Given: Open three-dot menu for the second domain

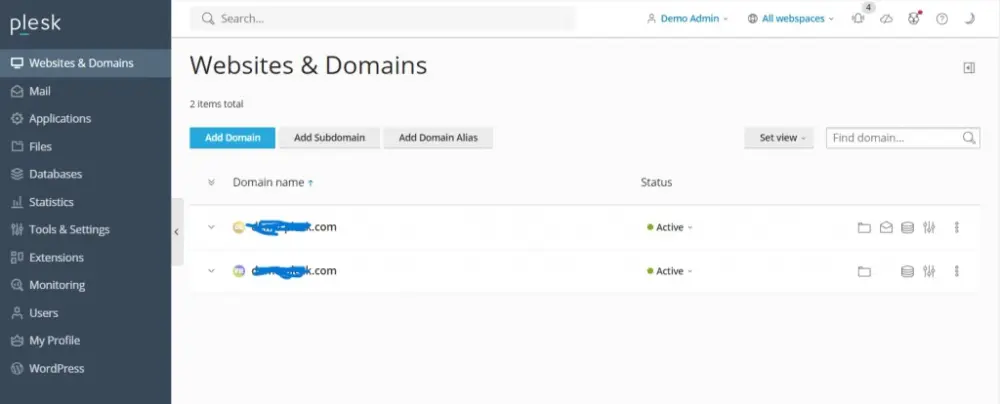Looking at the screenshot, I should 957,271.
